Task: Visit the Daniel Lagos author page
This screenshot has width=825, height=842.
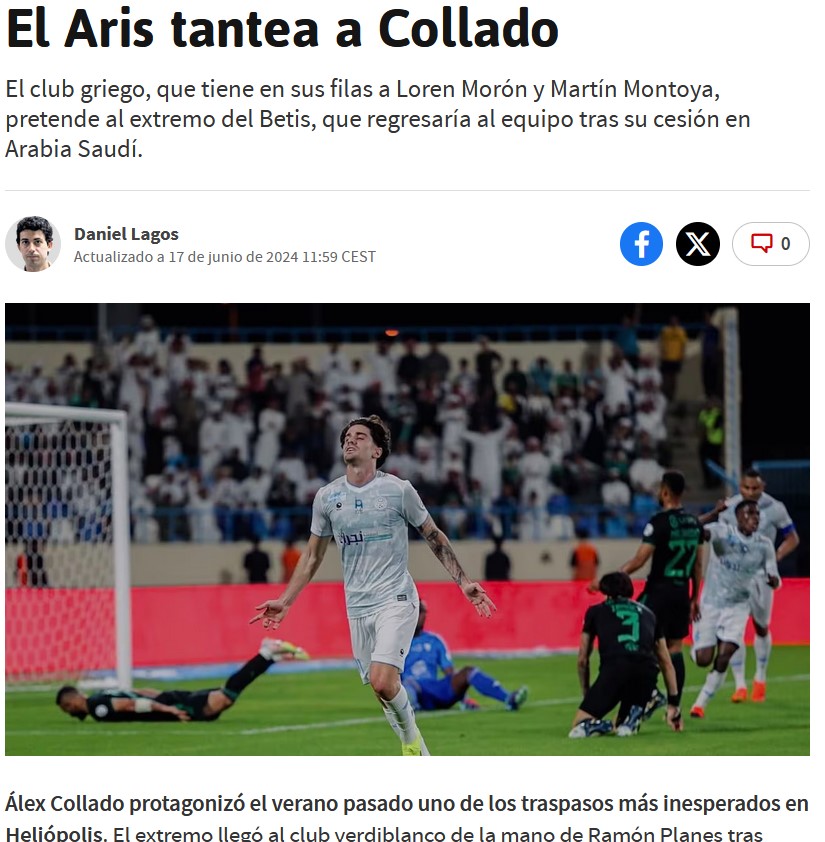Action: [x=126, y=234]
